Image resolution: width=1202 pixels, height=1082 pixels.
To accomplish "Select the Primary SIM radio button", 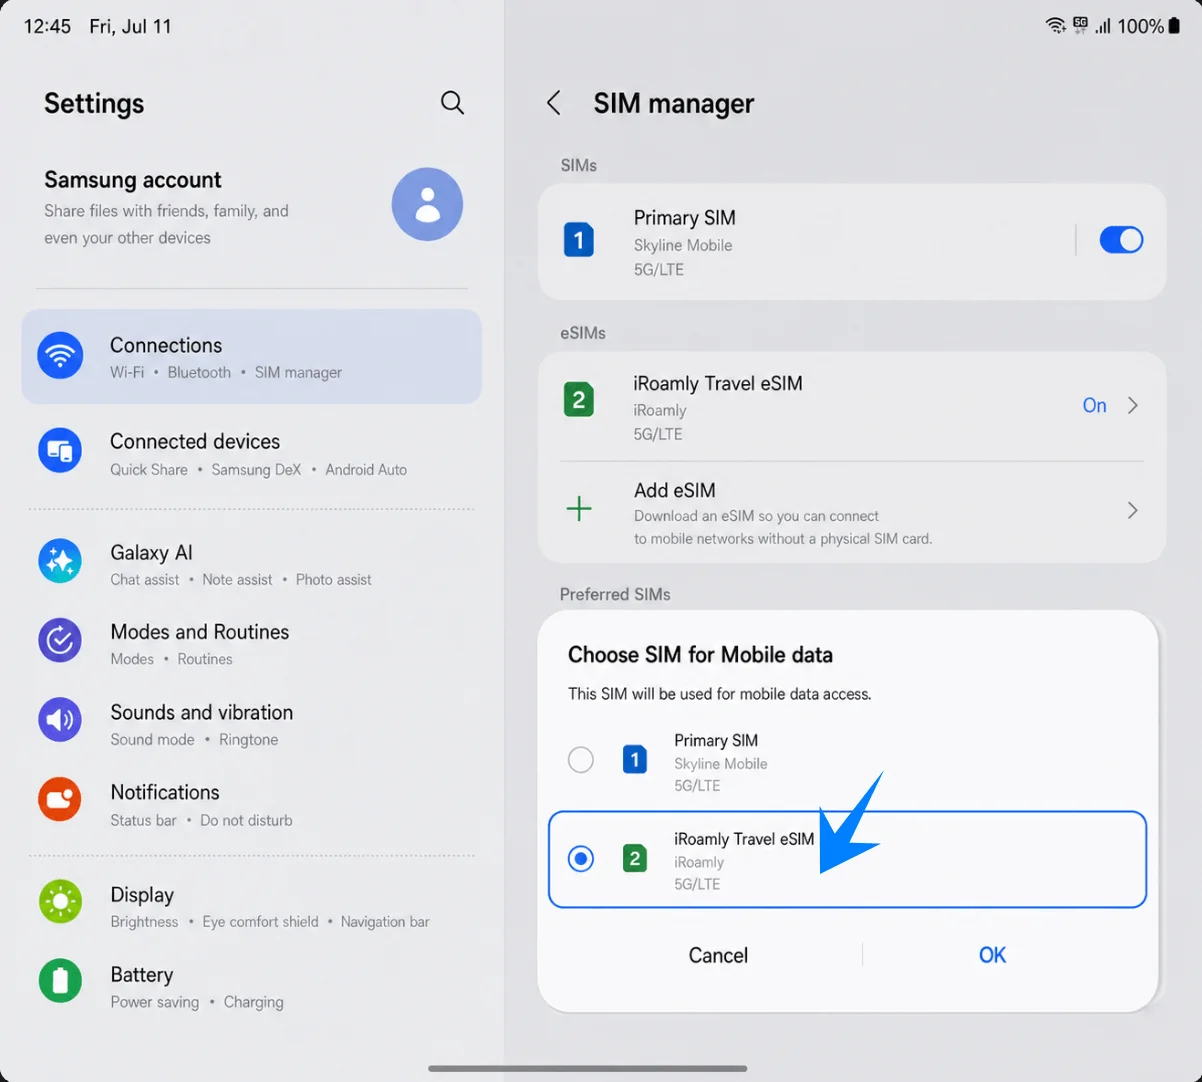I will [581, 760].
